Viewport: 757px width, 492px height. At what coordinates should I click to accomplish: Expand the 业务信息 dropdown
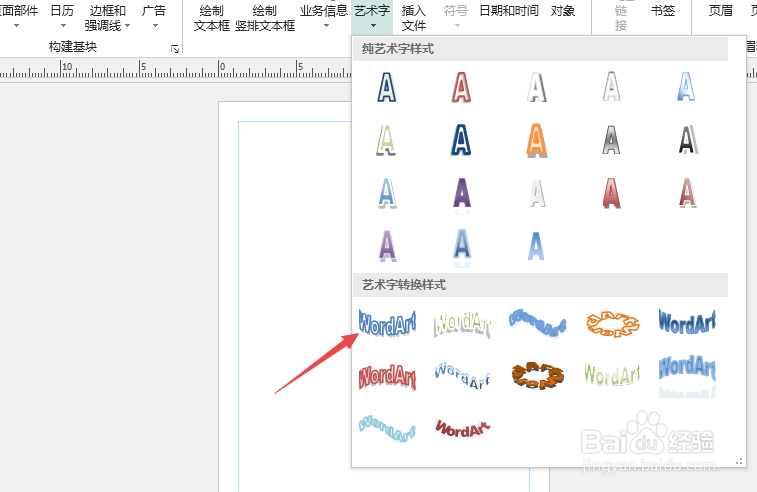point(324,16)
